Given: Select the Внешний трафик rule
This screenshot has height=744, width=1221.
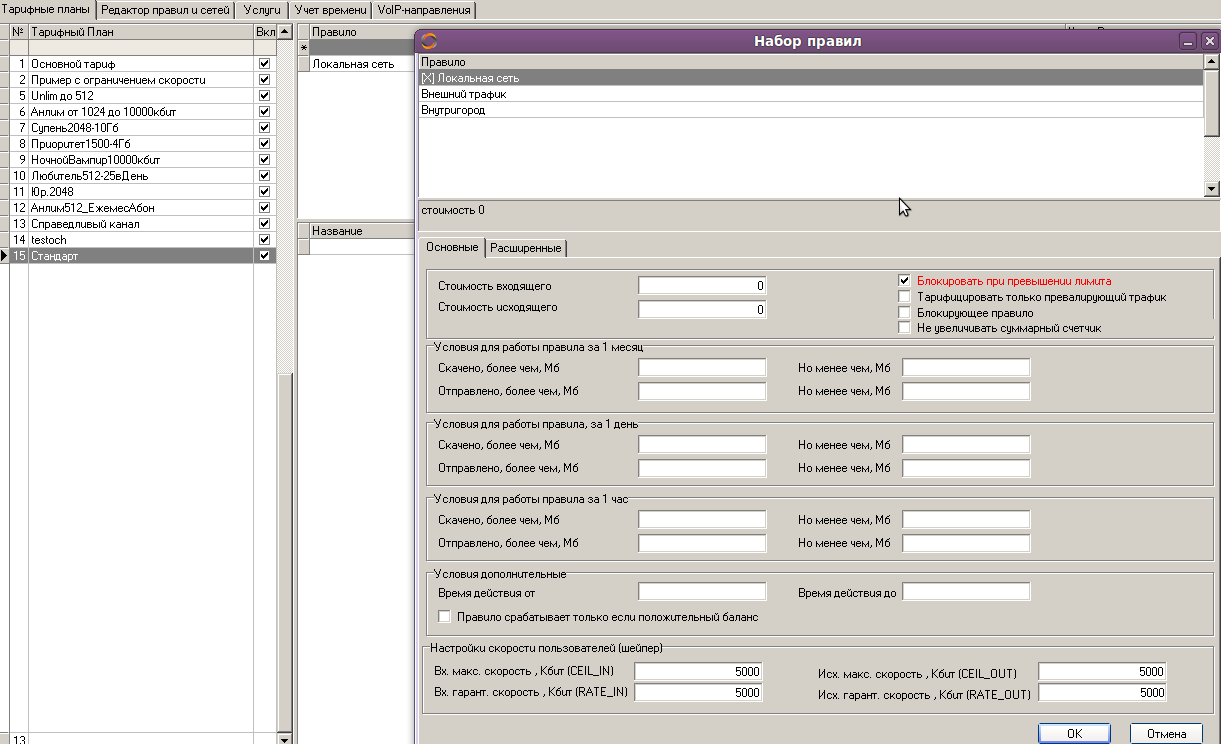Looking at the screenshot, I should coord(464,94).
